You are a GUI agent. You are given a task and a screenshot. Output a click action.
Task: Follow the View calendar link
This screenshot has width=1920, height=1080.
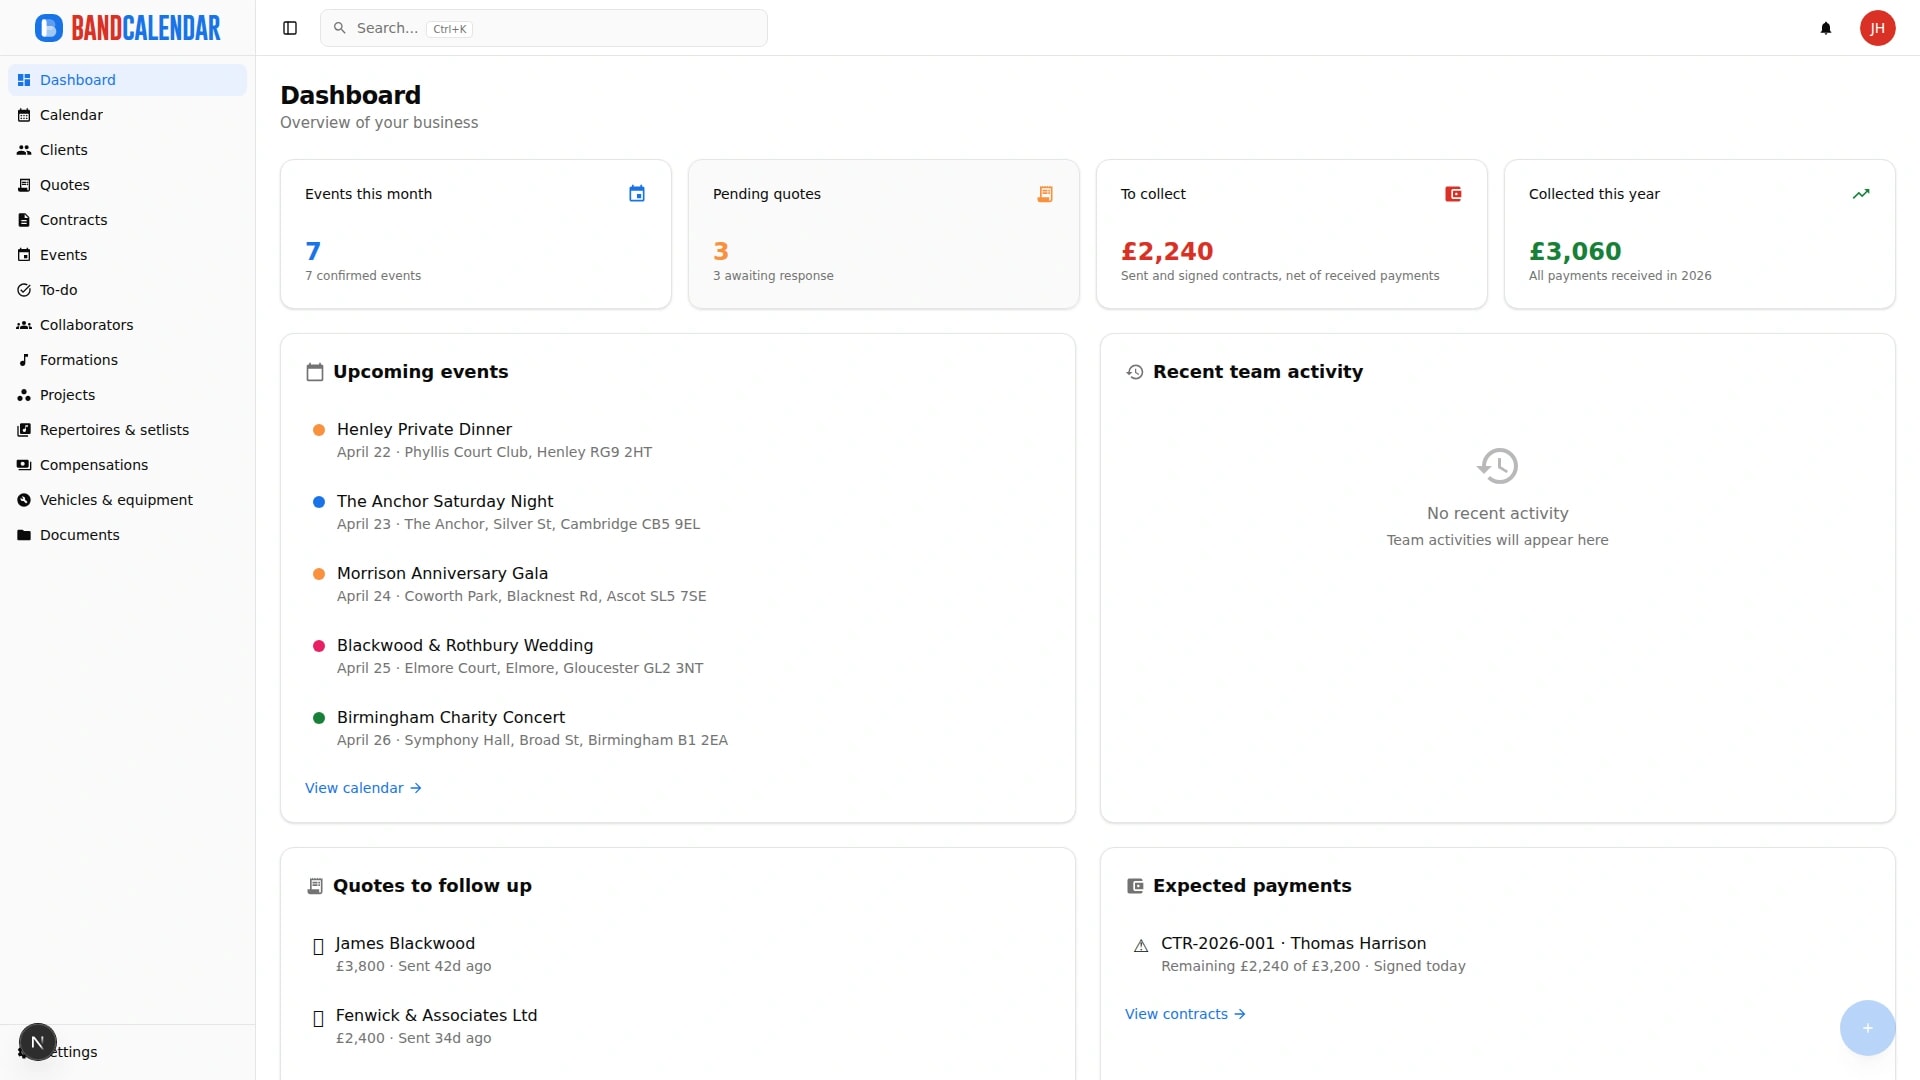click(363, 788)
